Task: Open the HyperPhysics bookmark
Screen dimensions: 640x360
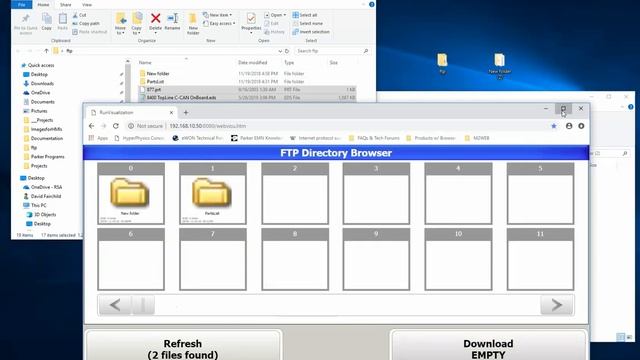Action: [x=139, y=138]
